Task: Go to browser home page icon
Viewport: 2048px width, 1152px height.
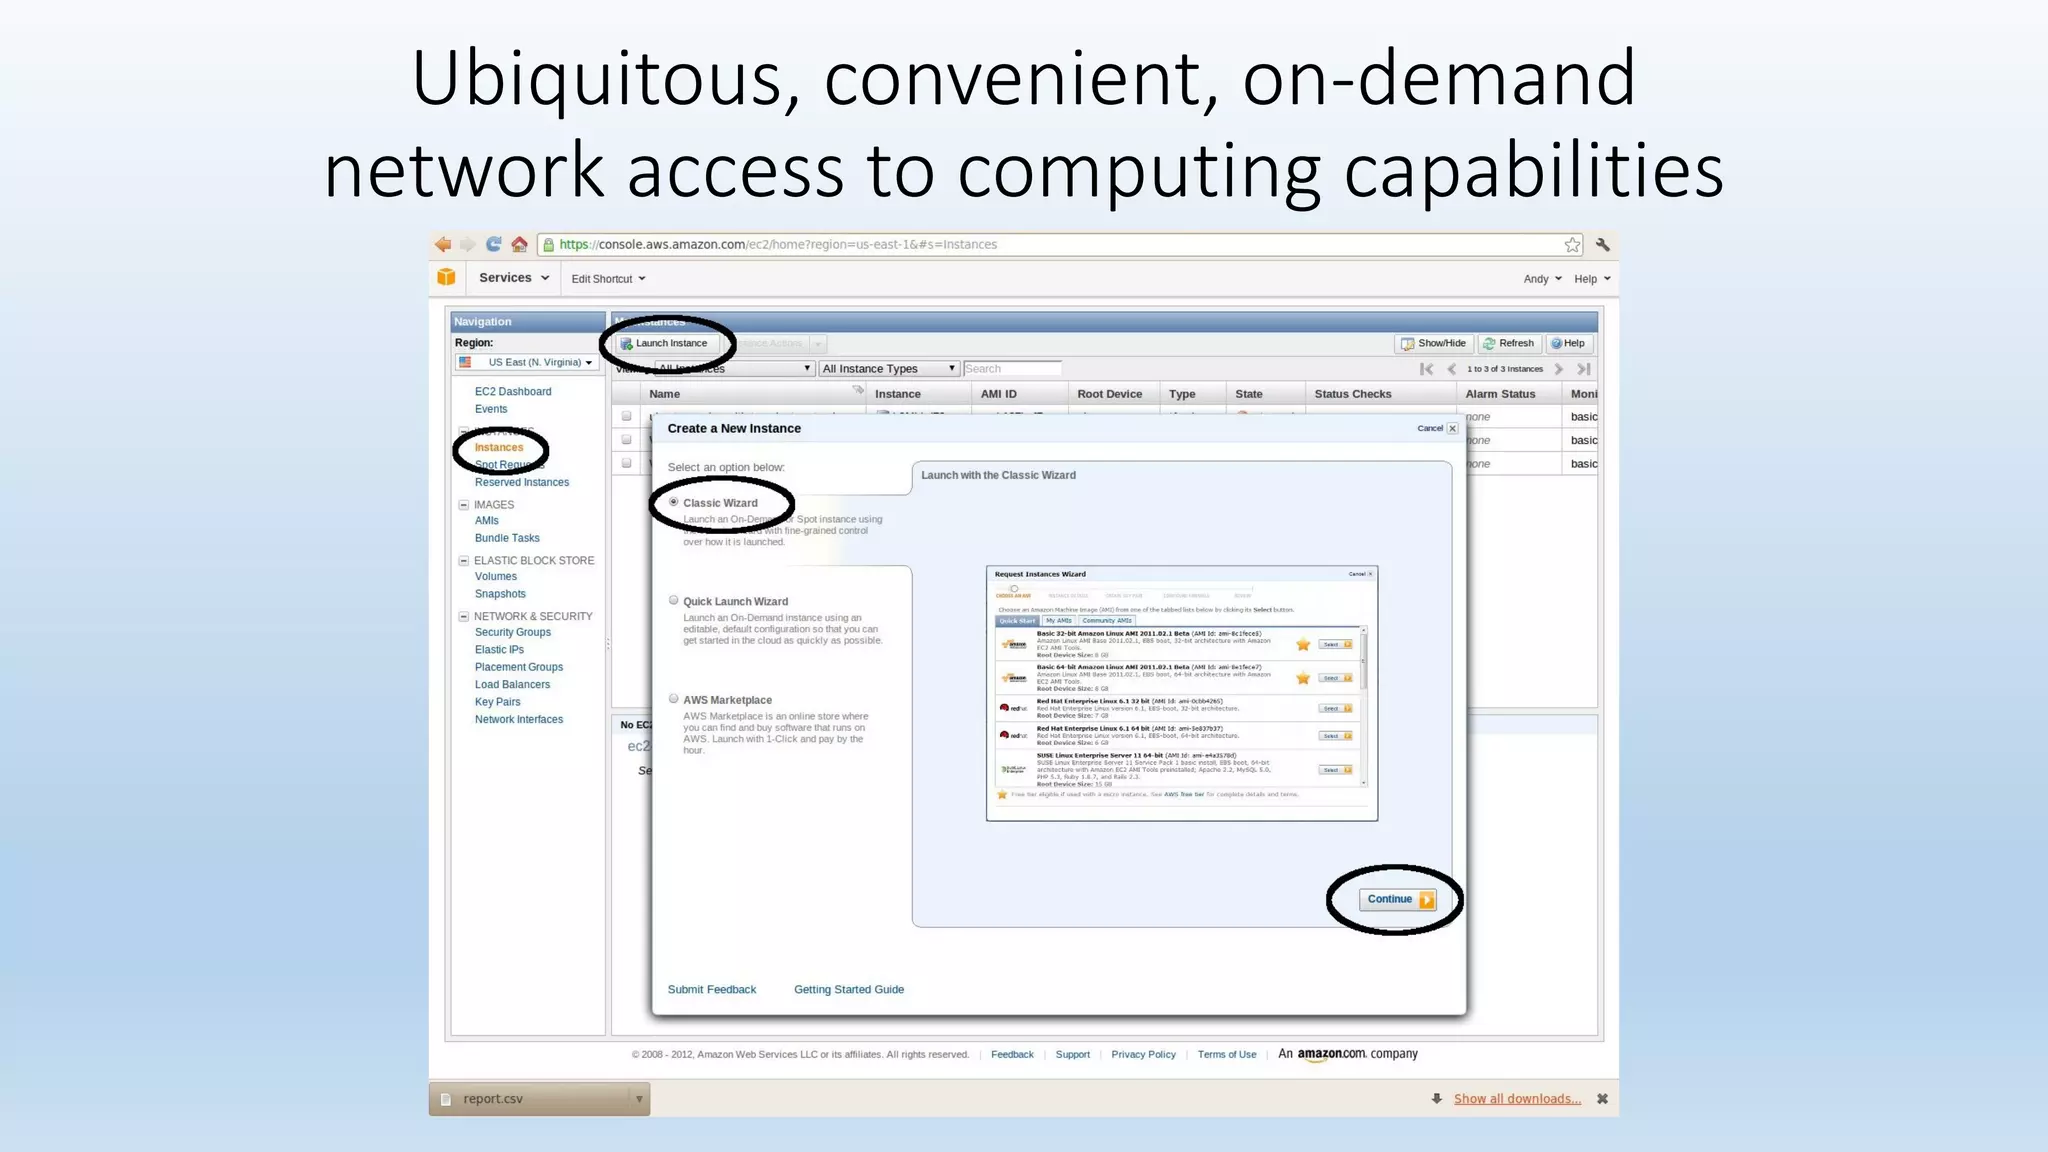Action: pyautogui.click(x=519, y=244)
